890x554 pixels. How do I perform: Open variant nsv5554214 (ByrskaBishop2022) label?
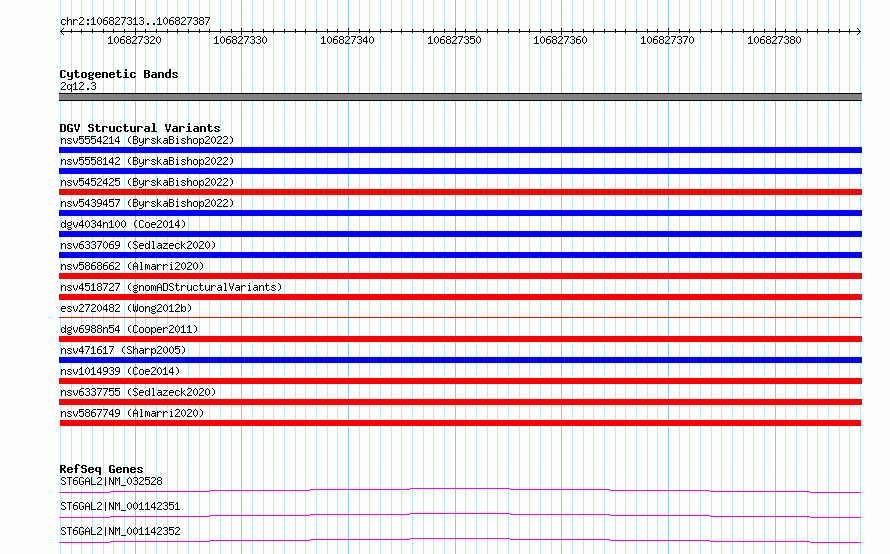(147, 140)
